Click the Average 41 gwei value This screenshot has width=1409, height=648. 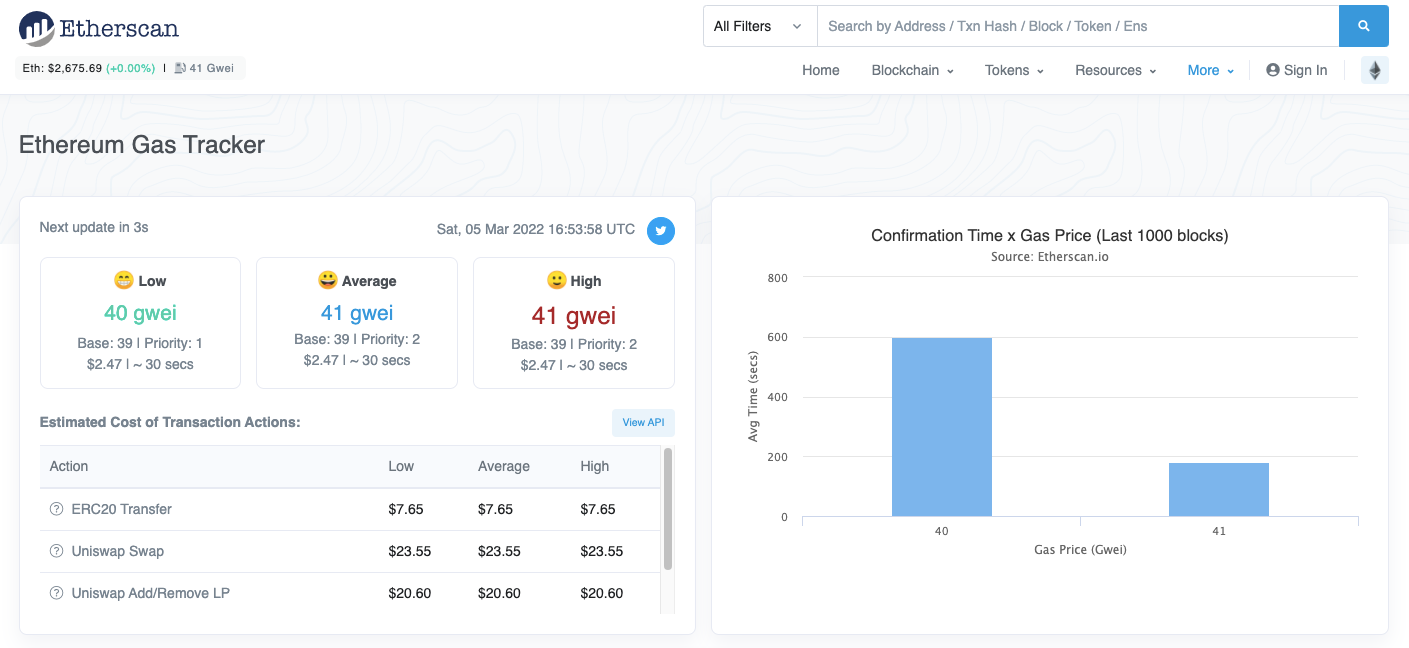[x=357, y=313]
